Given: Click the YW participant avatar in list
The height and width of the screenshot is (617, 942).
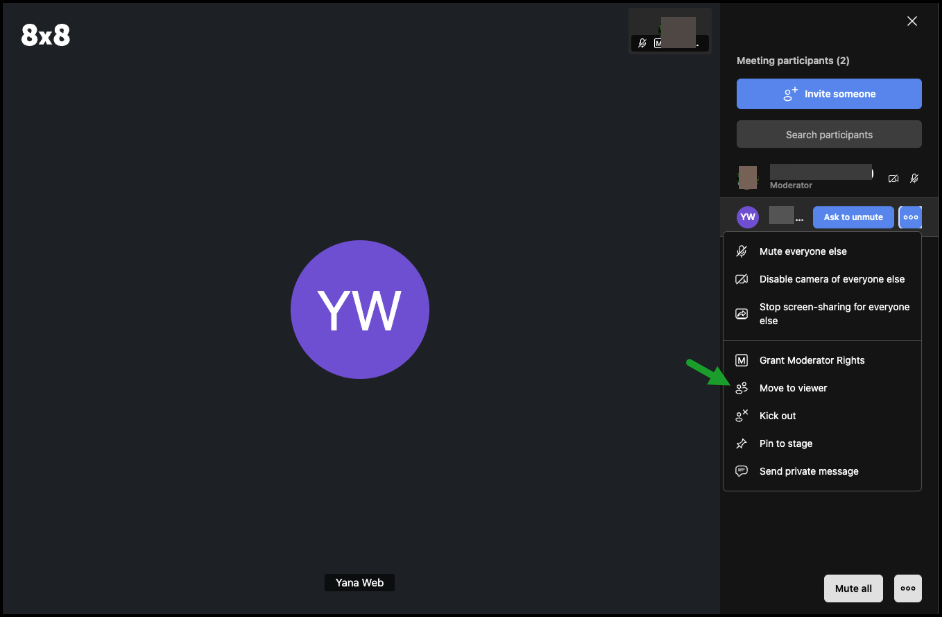Looking at the screenshot, I should click(747, 217).
